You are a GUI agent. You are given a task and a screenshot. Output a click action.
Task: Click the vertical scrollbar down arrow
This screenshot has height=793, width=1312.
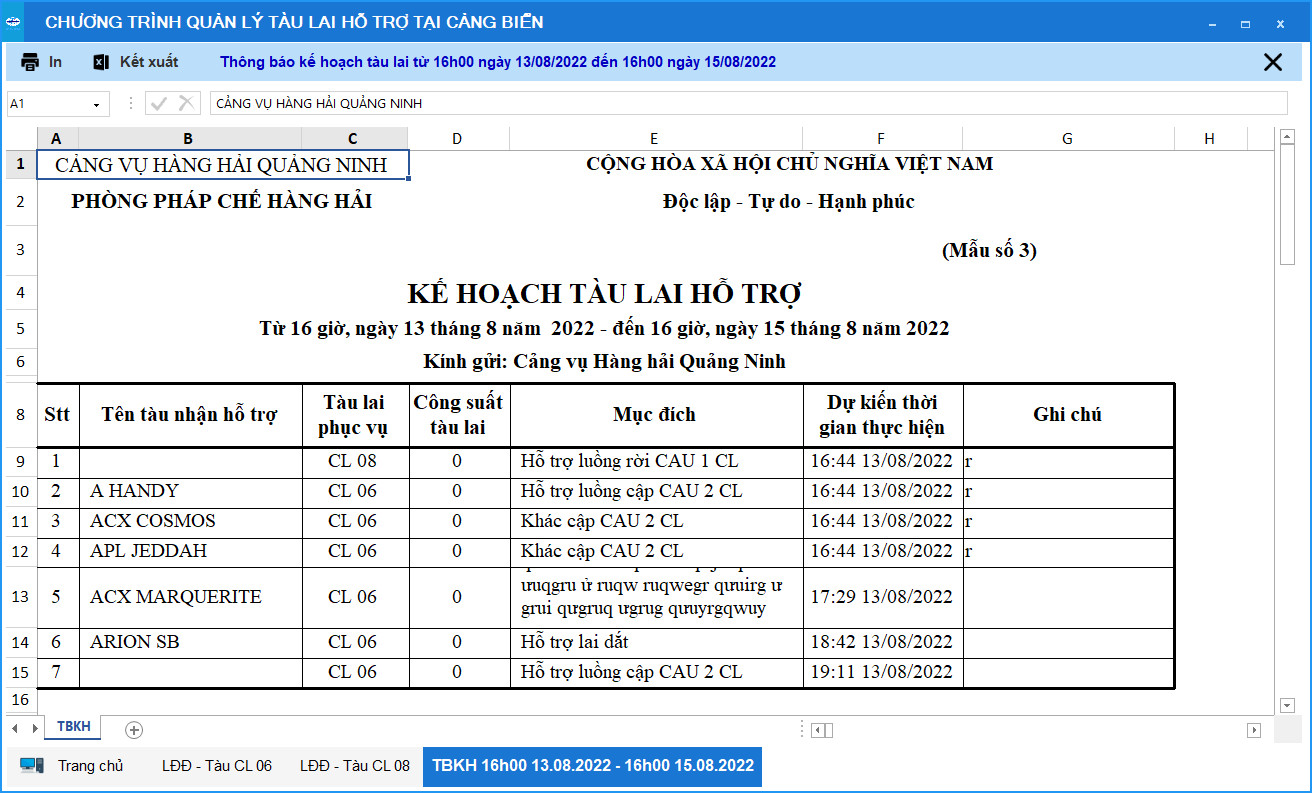point(1287,706)
